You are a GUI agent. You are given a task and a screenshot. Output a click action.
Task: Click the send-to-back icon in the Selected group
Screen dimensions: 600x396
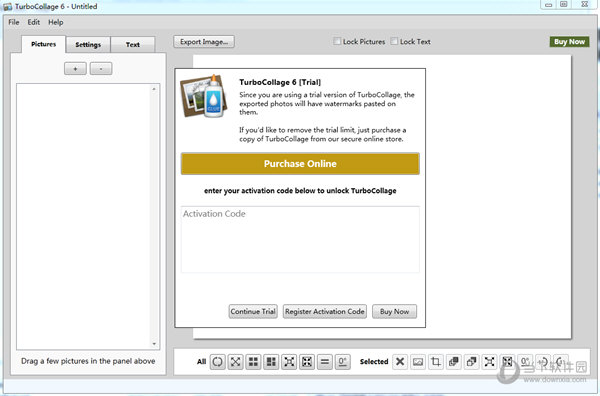click(x=471, y=362)
